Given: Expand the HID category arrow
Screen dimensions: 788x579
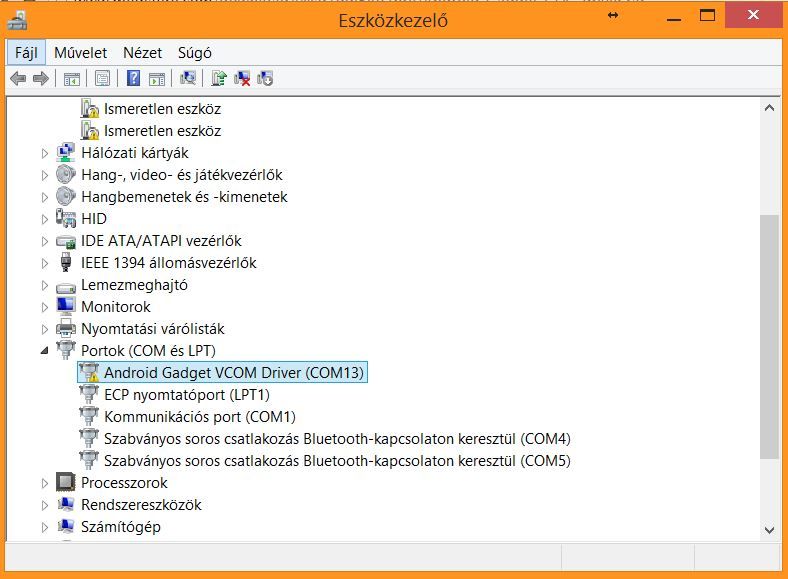Looking at the screenshot, I should 45,219.
